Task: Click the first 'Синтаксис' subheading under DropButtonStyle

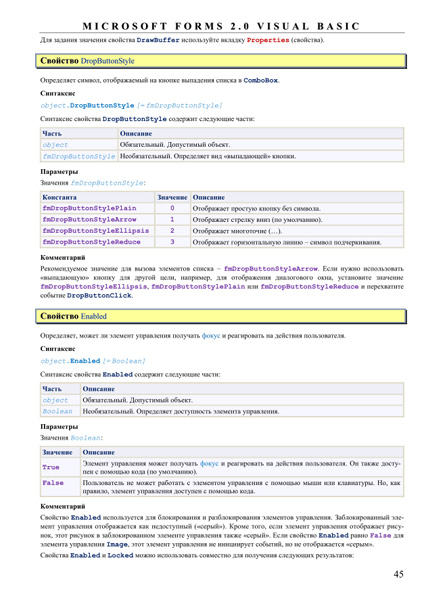Action: coord(58,93)
